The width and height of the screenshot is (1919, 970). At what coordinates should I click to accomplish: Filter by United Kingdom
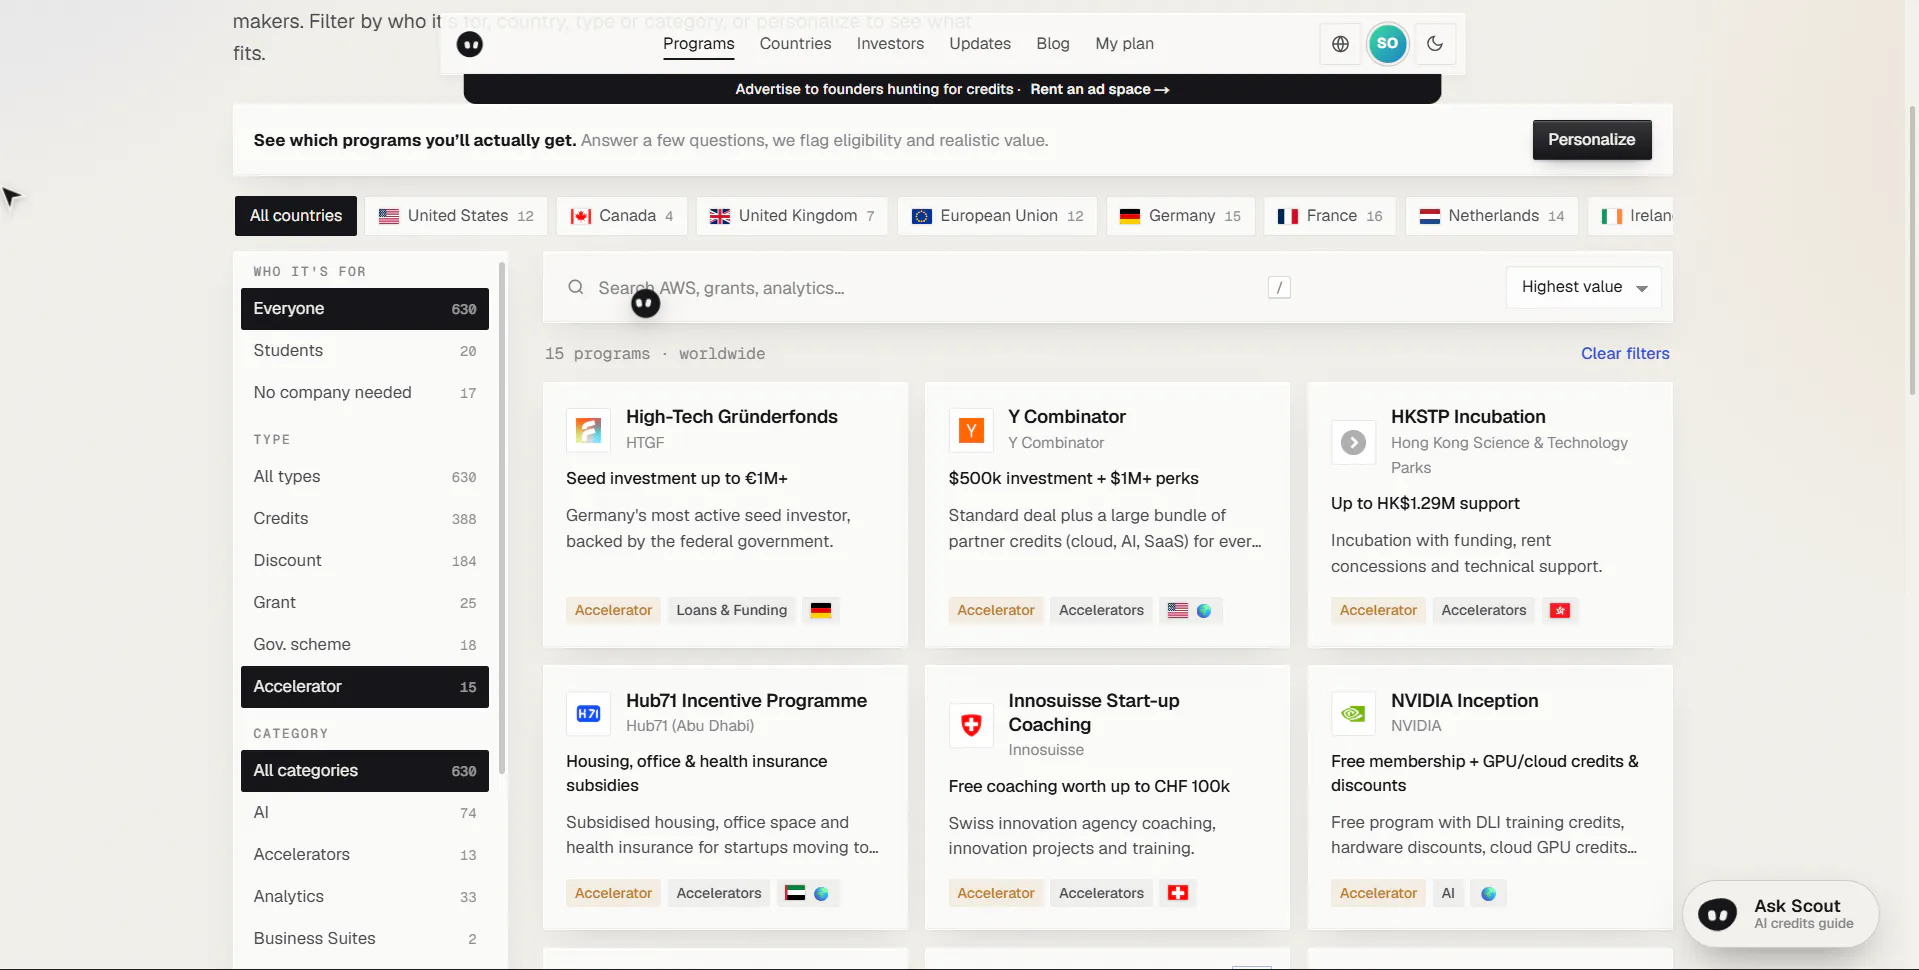(792, 216)
